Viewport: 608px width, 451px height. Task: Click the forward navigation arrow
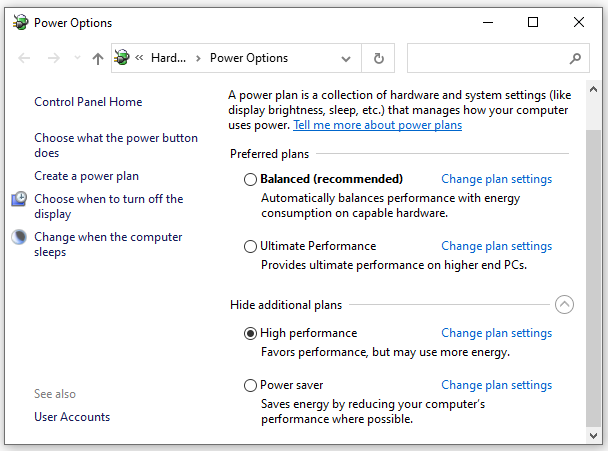point(54,59)
